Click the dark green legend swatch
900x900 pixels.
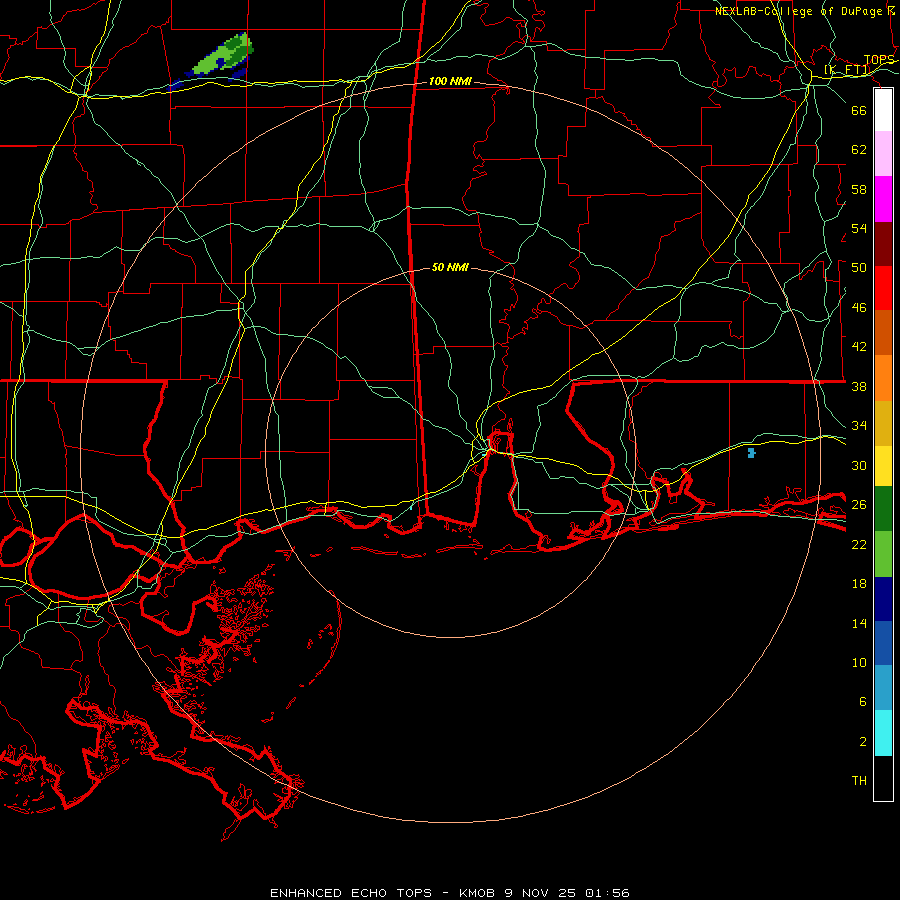[x=883, y=509]
